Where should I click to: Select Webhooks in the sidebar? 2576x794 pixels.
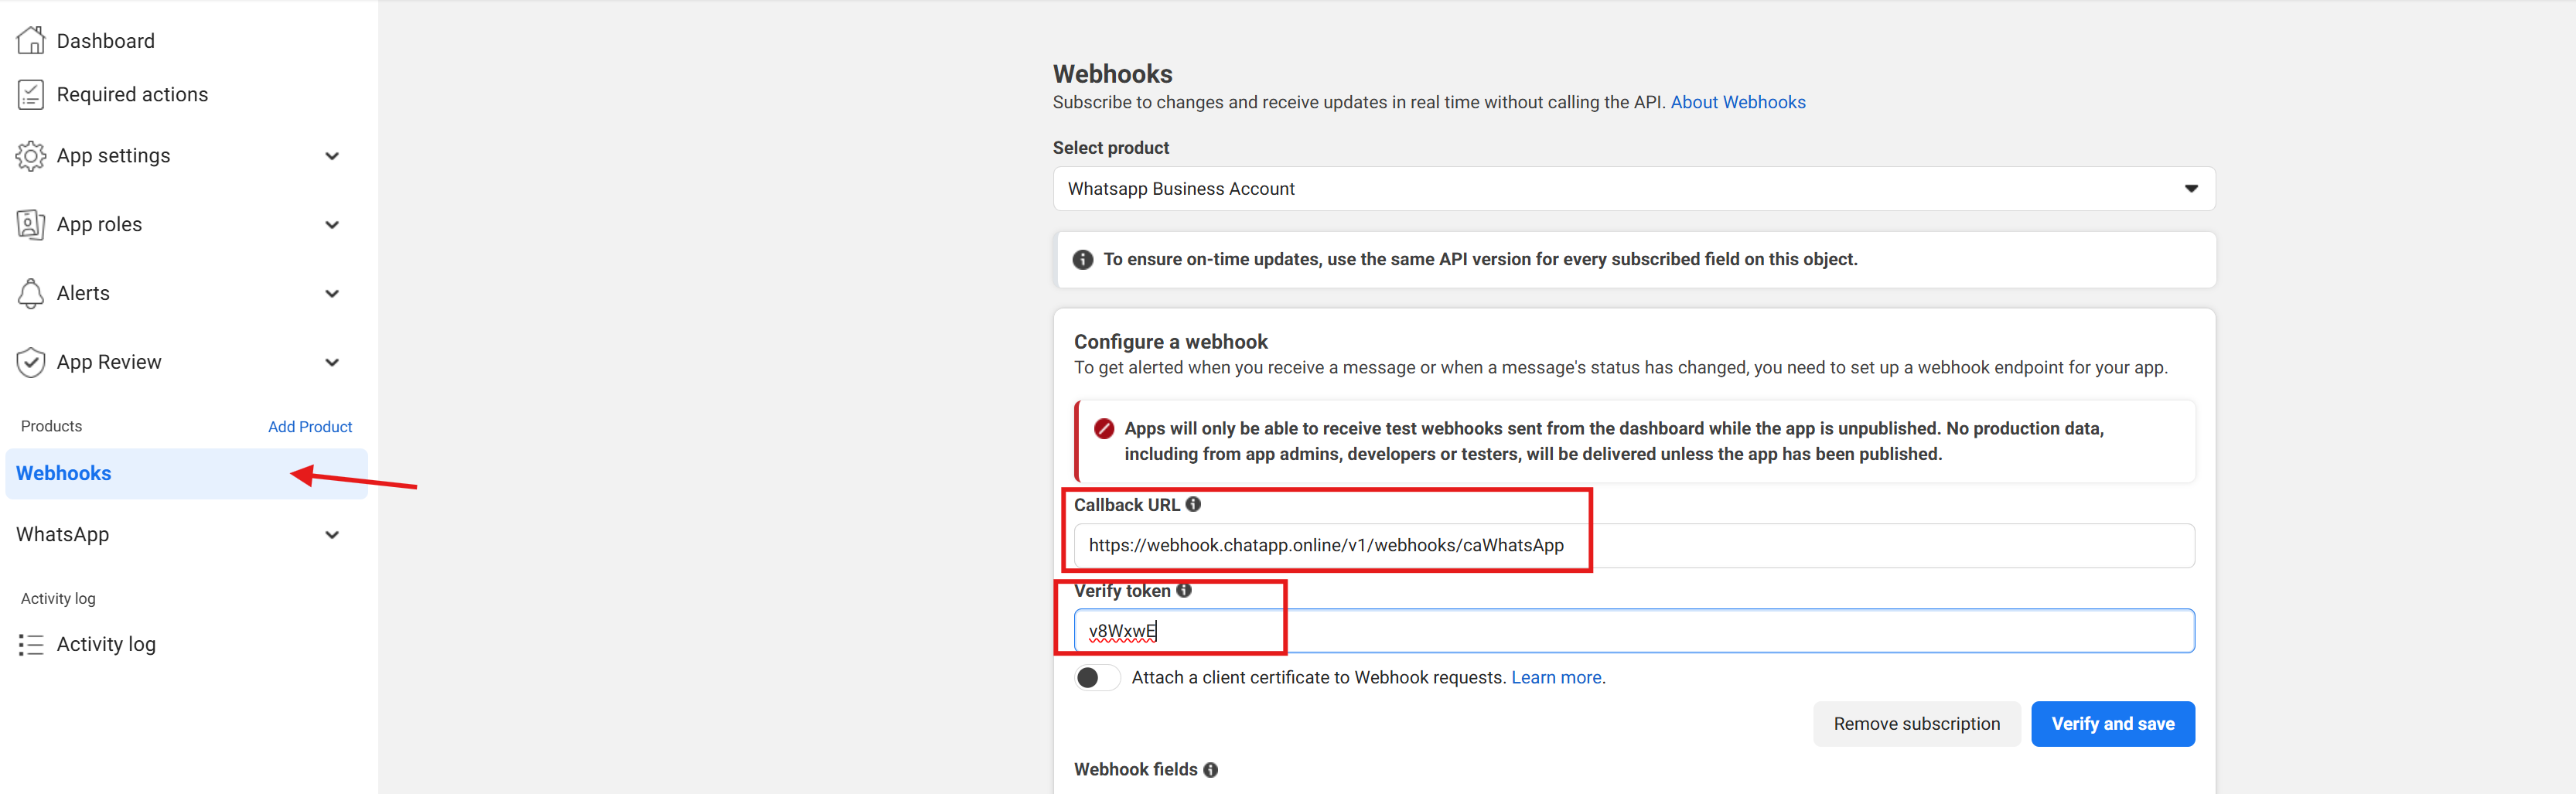click(64, 474)
